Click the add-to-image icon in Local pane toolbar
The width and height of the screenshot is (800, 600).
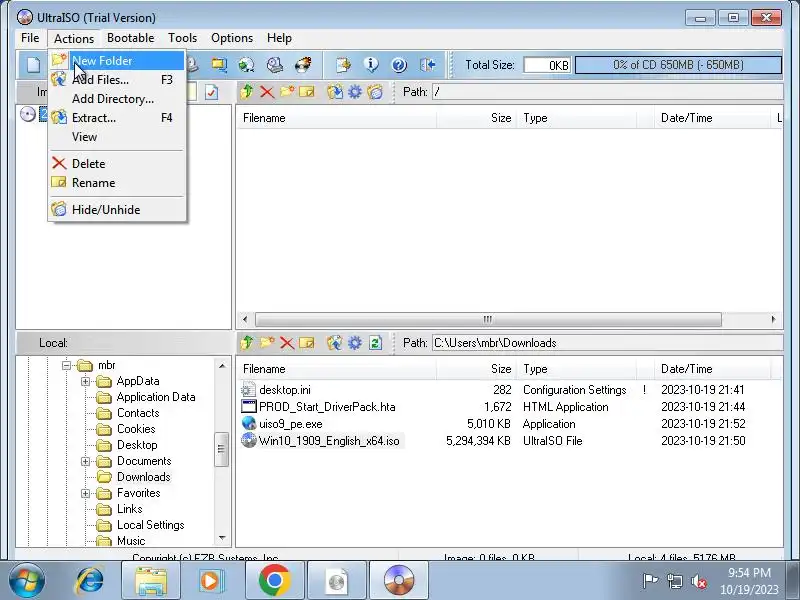[335, 343]
